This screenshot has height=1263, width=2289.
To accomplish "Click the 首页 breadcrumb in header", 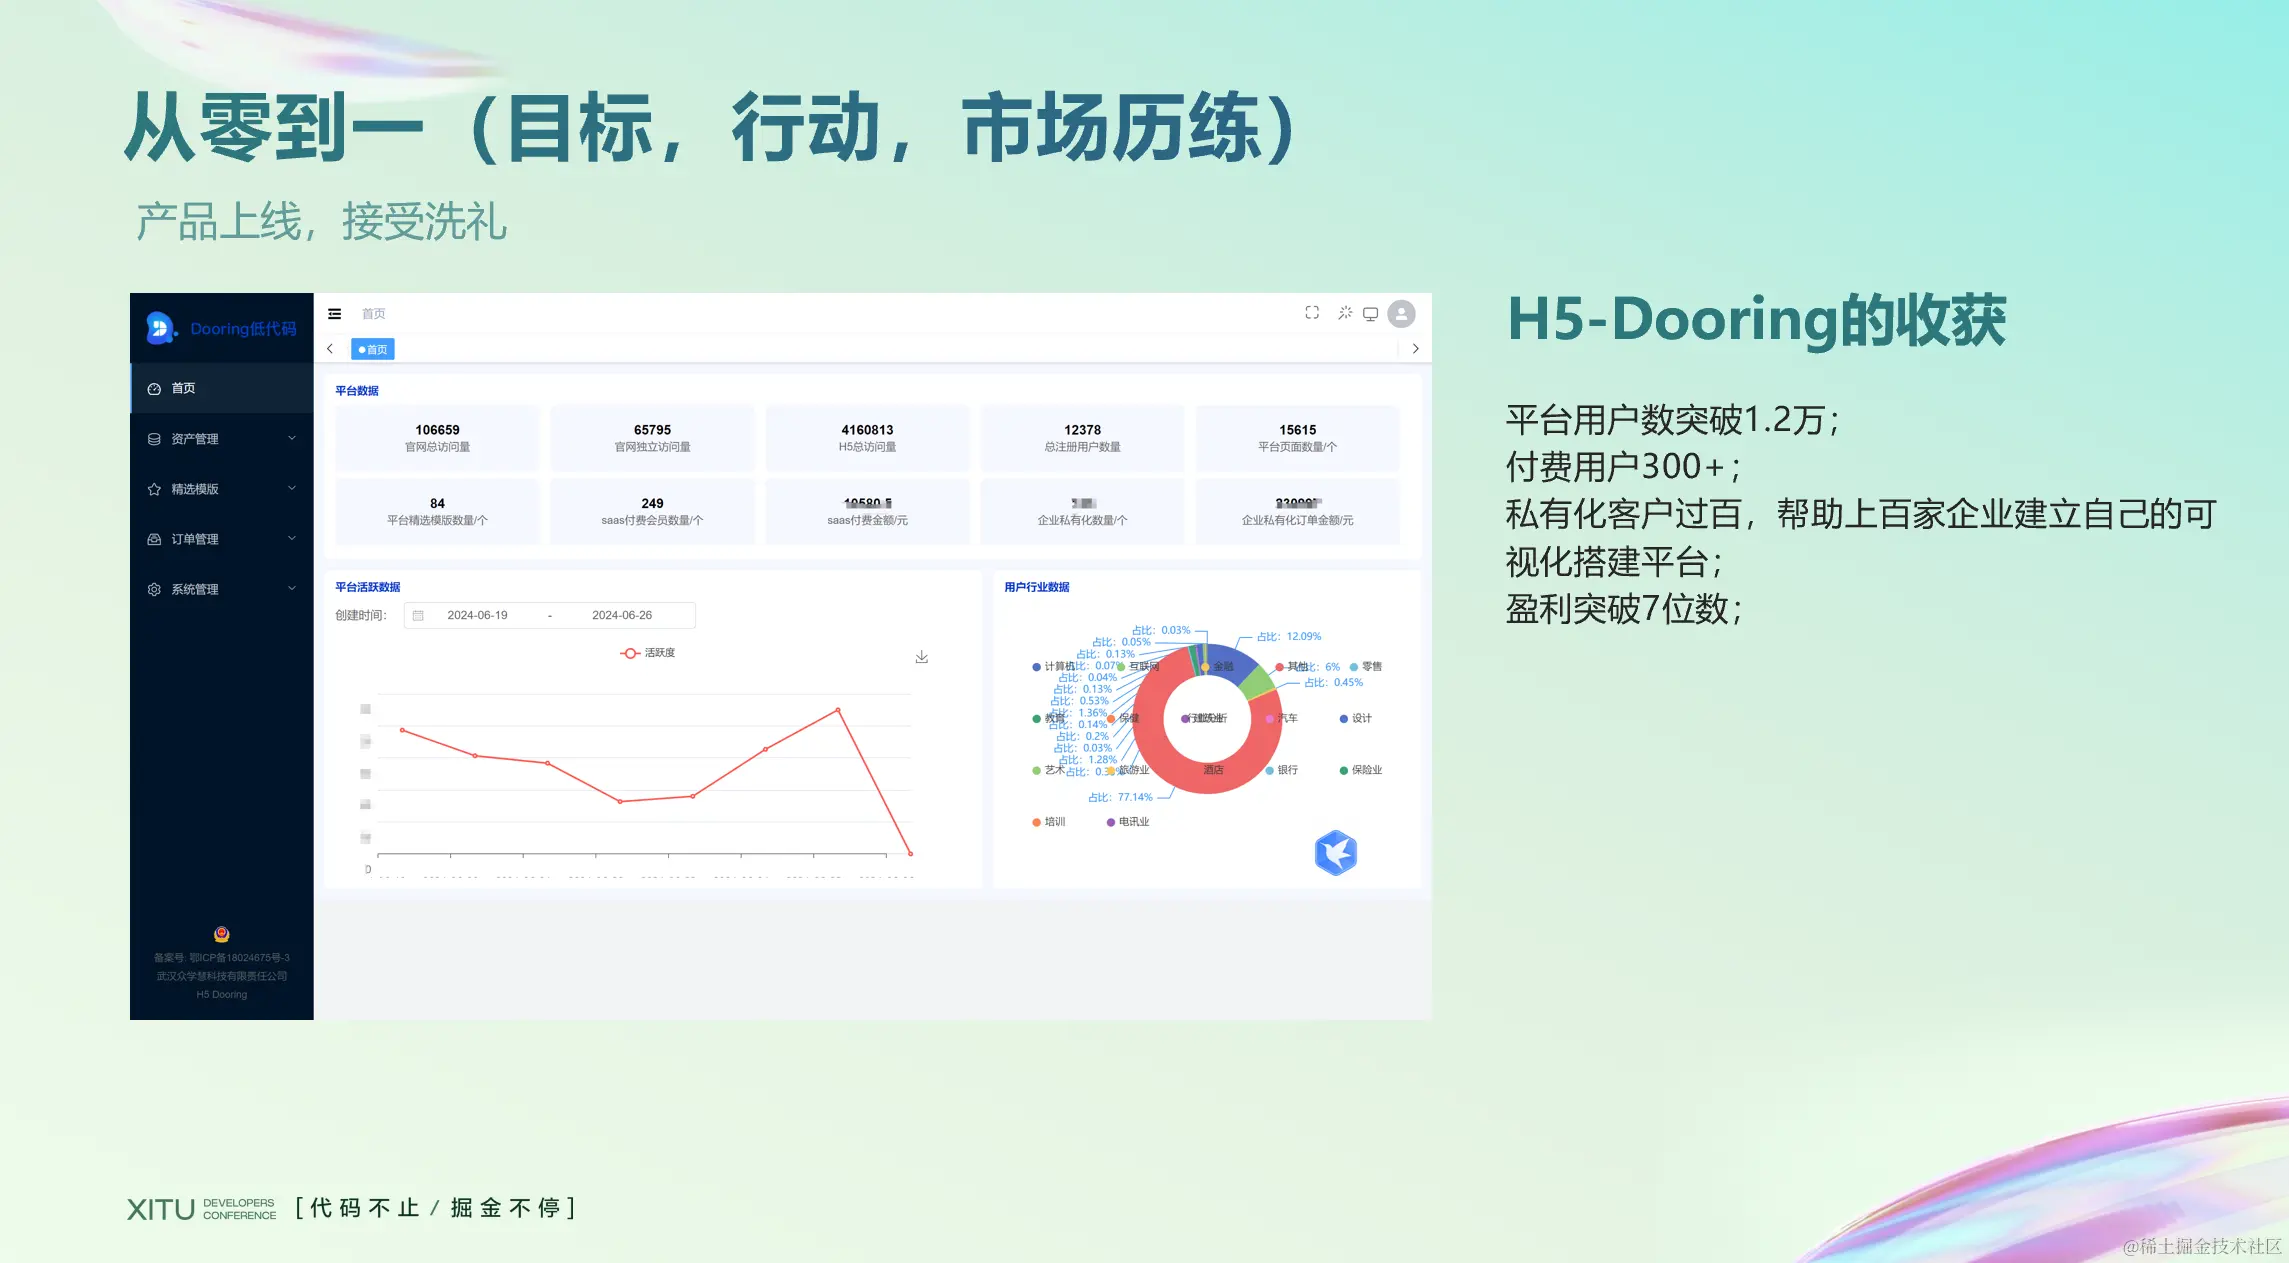I will click(373, 314).
